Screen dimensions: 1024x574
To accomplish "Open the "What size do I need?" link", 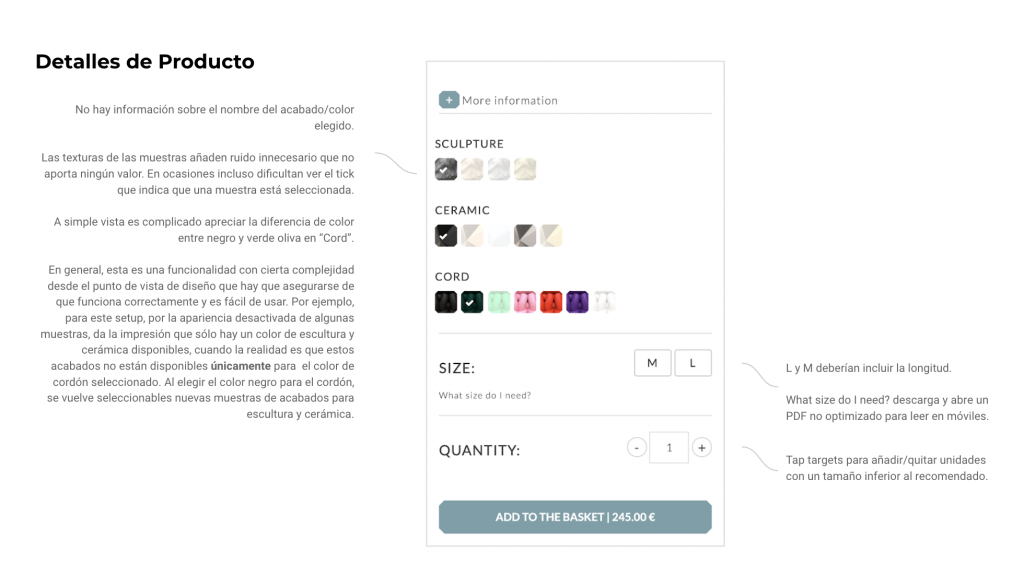I will tap(485, 396).
